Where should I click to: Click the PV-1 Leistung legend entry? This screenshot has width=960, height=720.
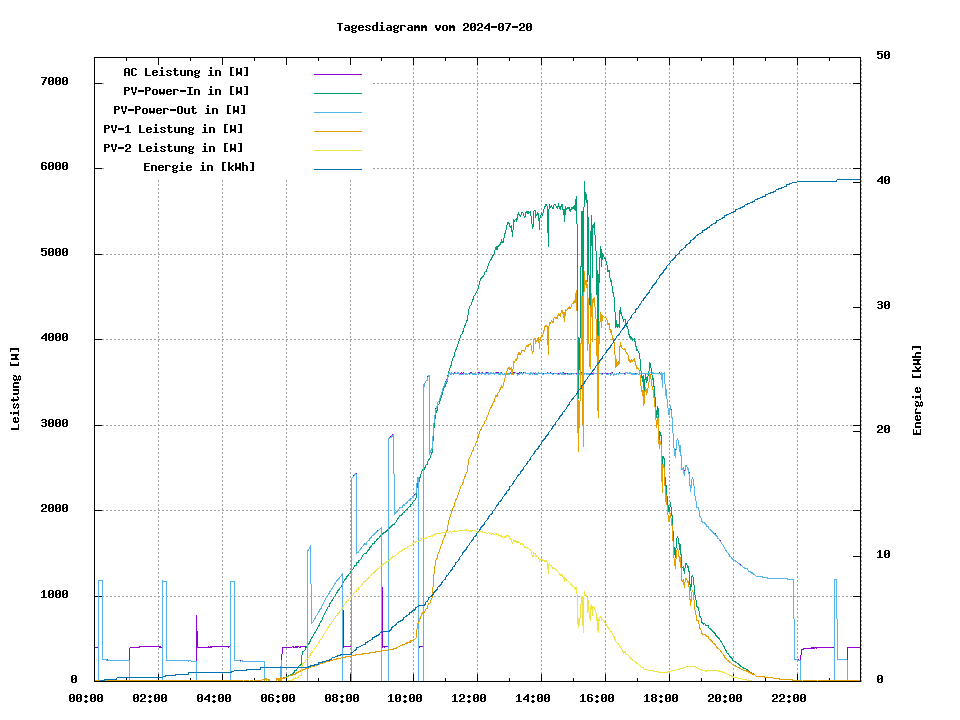pos(172,129)
